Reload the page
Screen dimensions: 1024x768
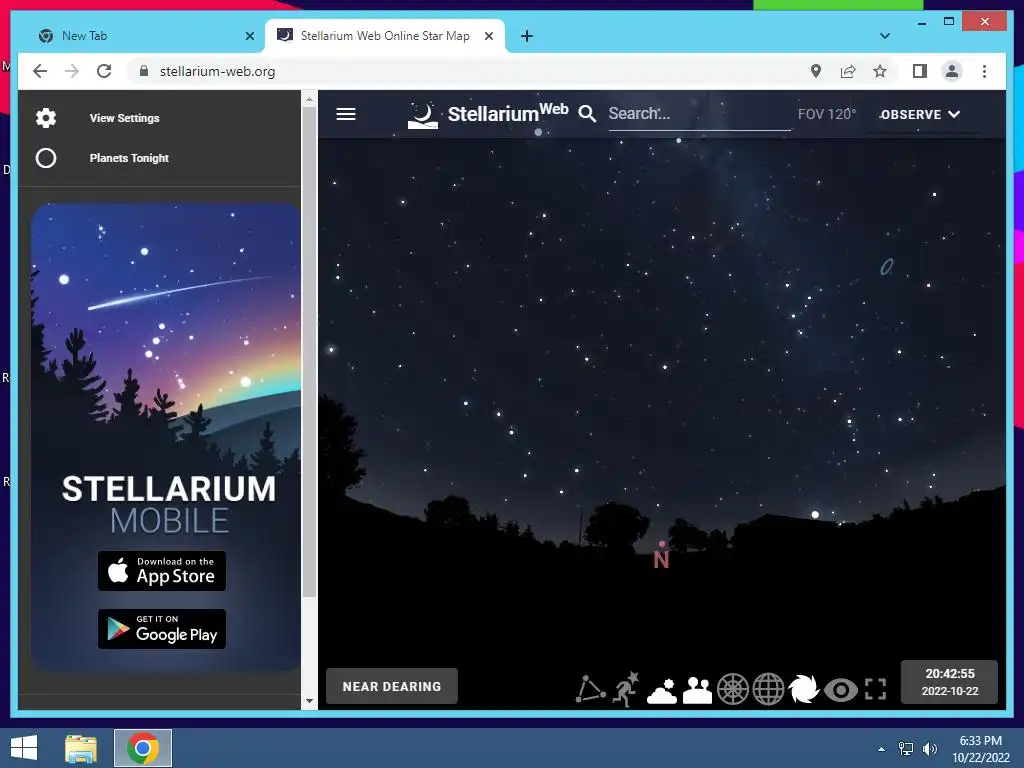point(104,71)
